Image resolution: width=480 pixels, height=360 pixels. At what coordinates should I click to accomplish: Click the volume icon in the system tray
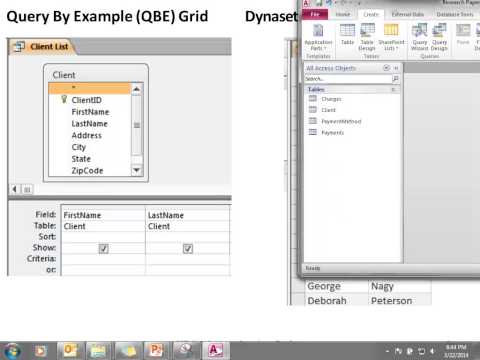click(x=432, y=351)
